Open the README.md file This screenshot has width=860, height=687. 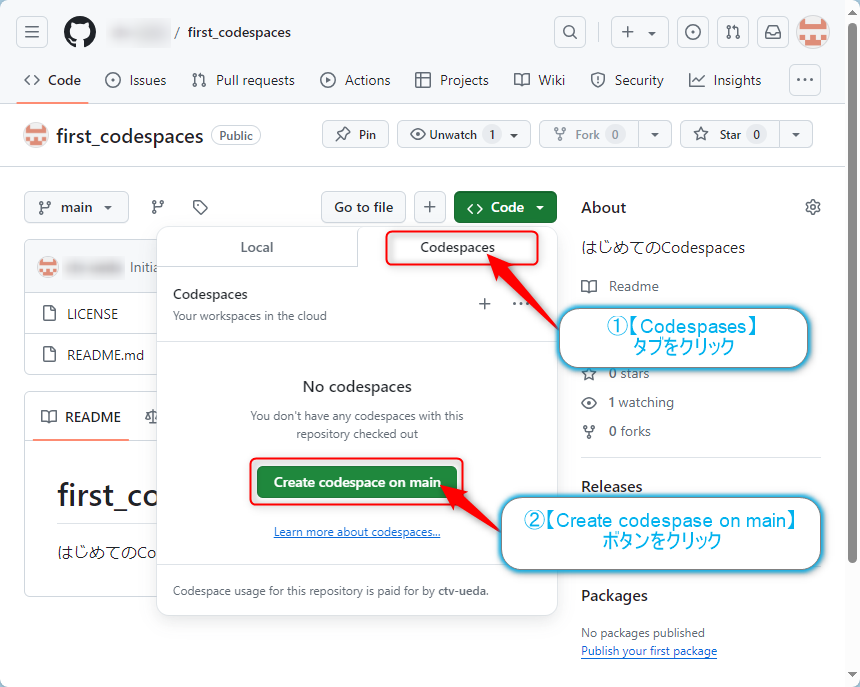(x=105, y=355)
